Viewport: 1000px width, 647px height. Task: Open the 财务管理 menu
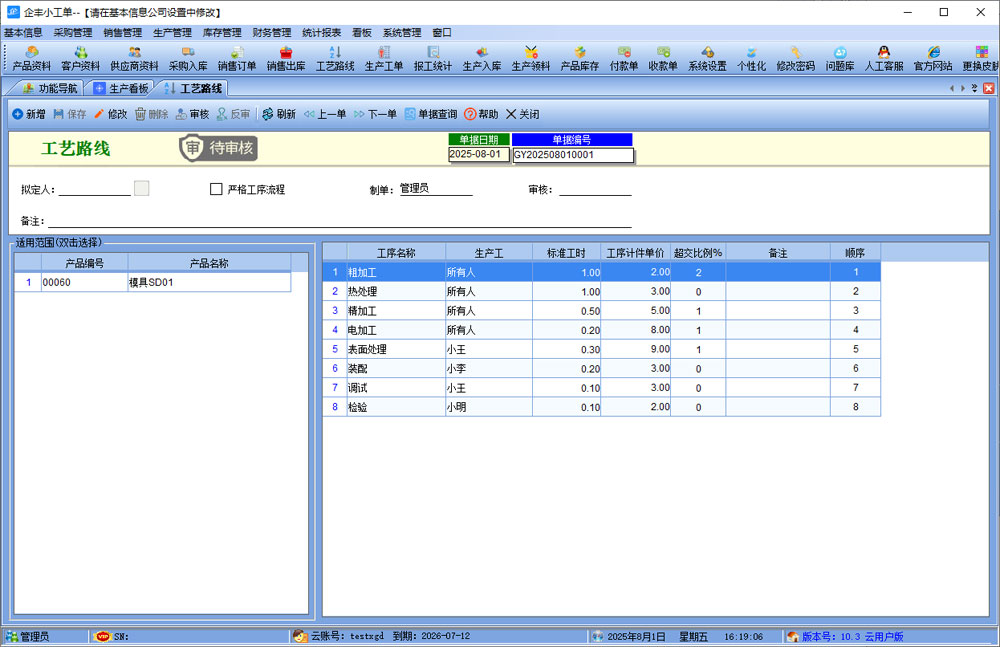(x=272, y=33)
